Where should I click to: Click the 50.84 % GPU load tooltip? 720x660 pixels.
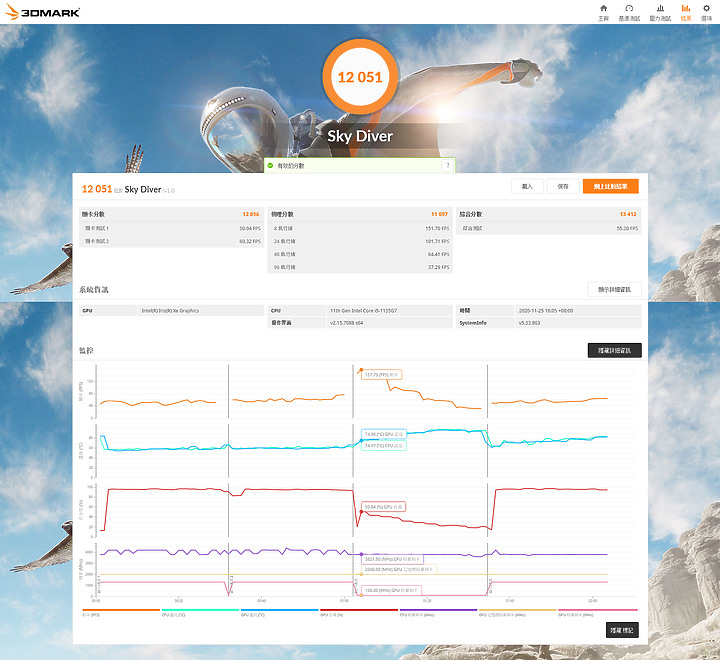[x=383, y=507]
